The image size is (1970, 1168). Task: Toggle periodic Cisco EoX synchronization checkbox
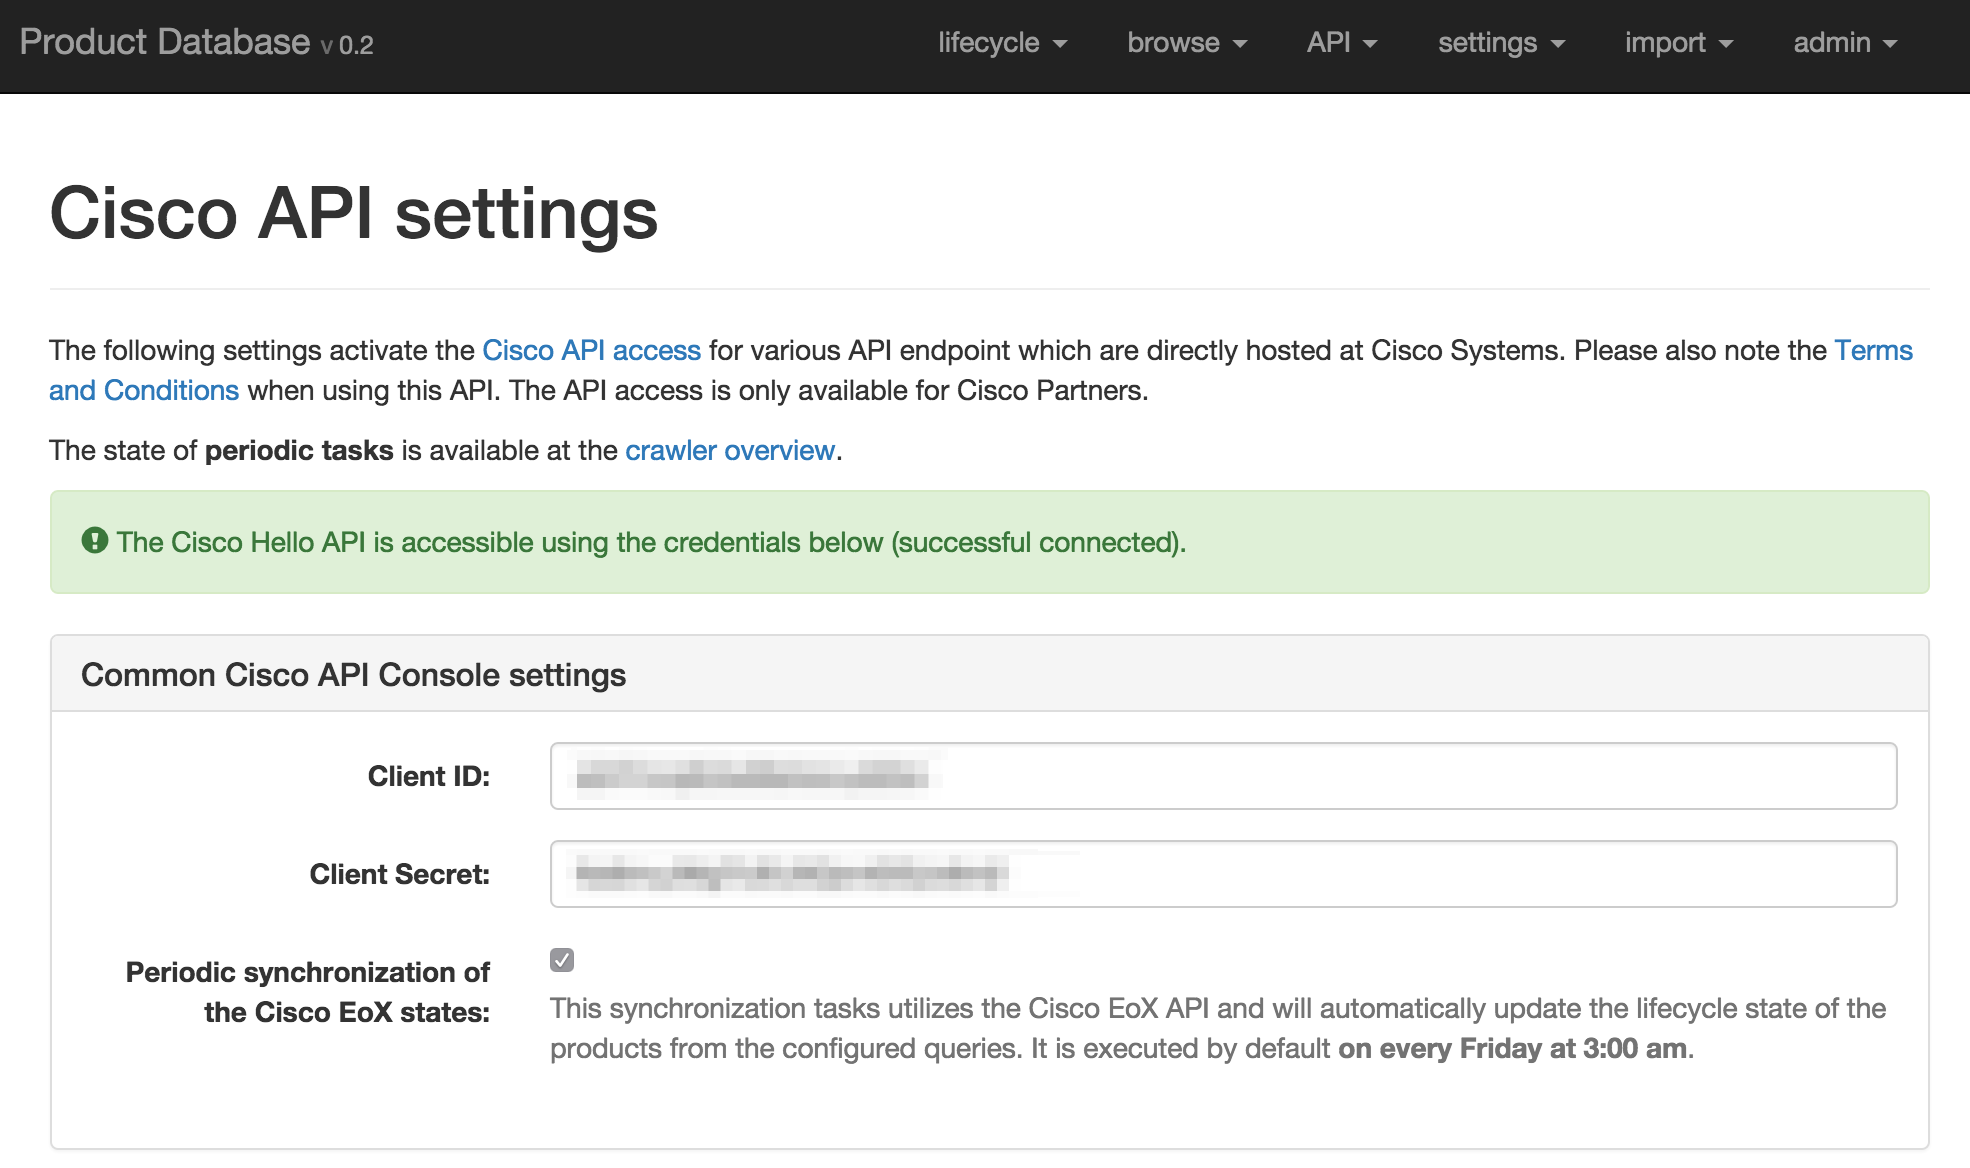click(x=562, y=960)
